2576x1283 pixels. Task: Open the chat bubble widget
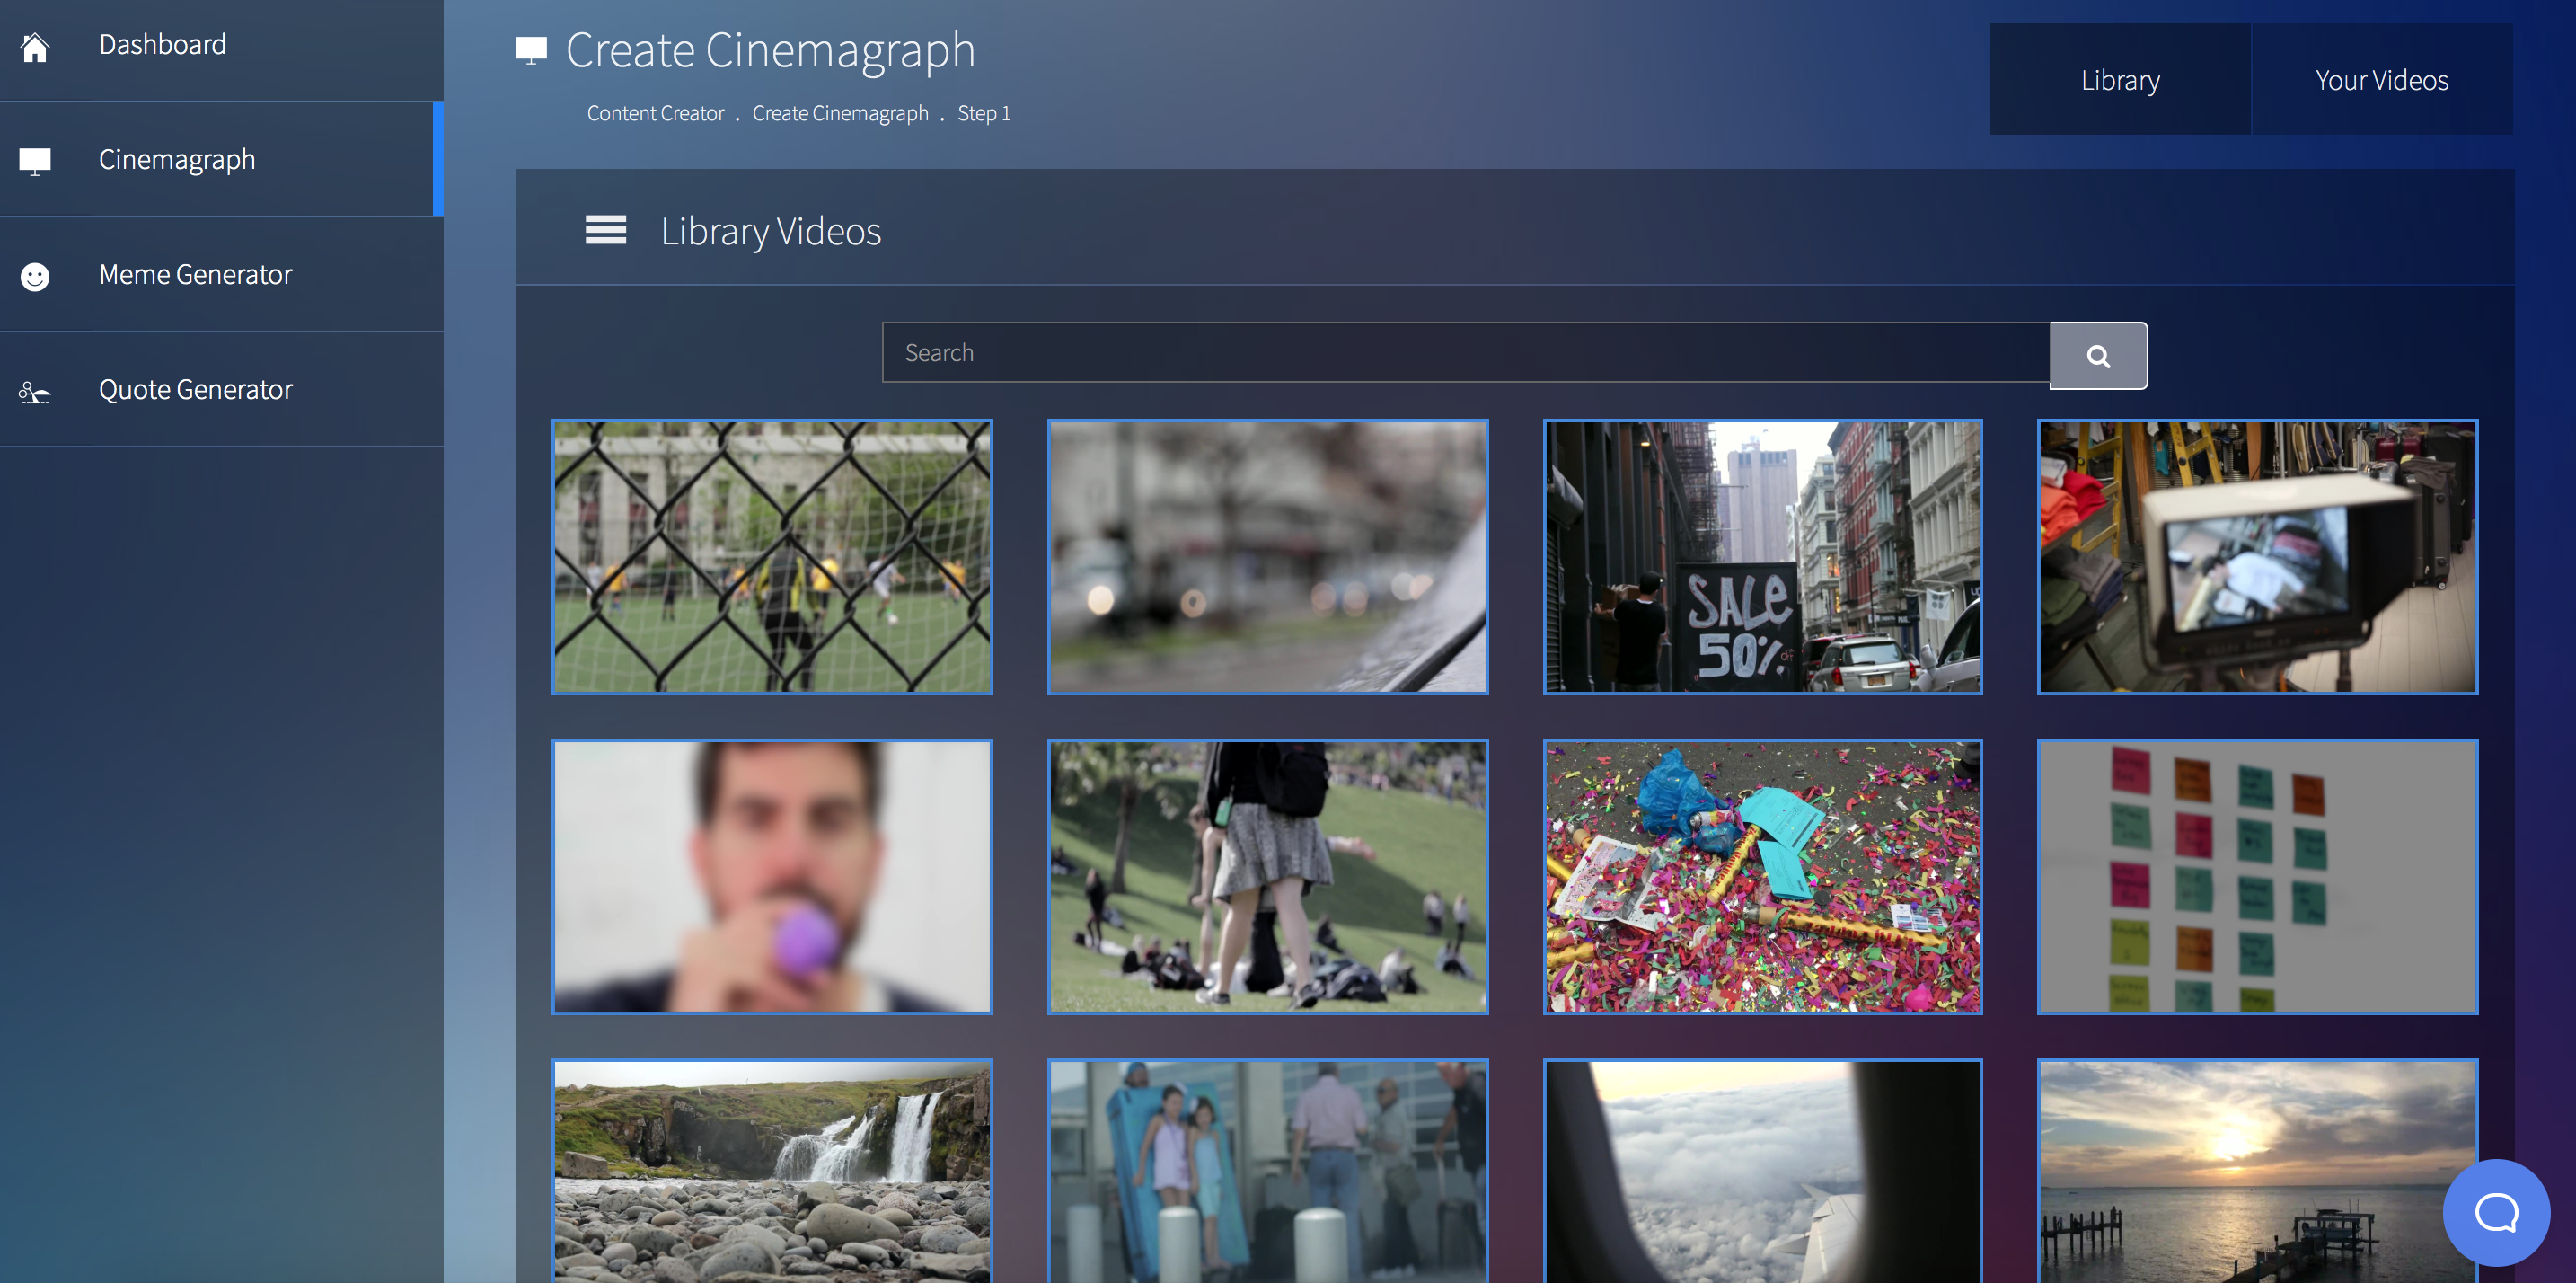[x=2496, y=1212]
